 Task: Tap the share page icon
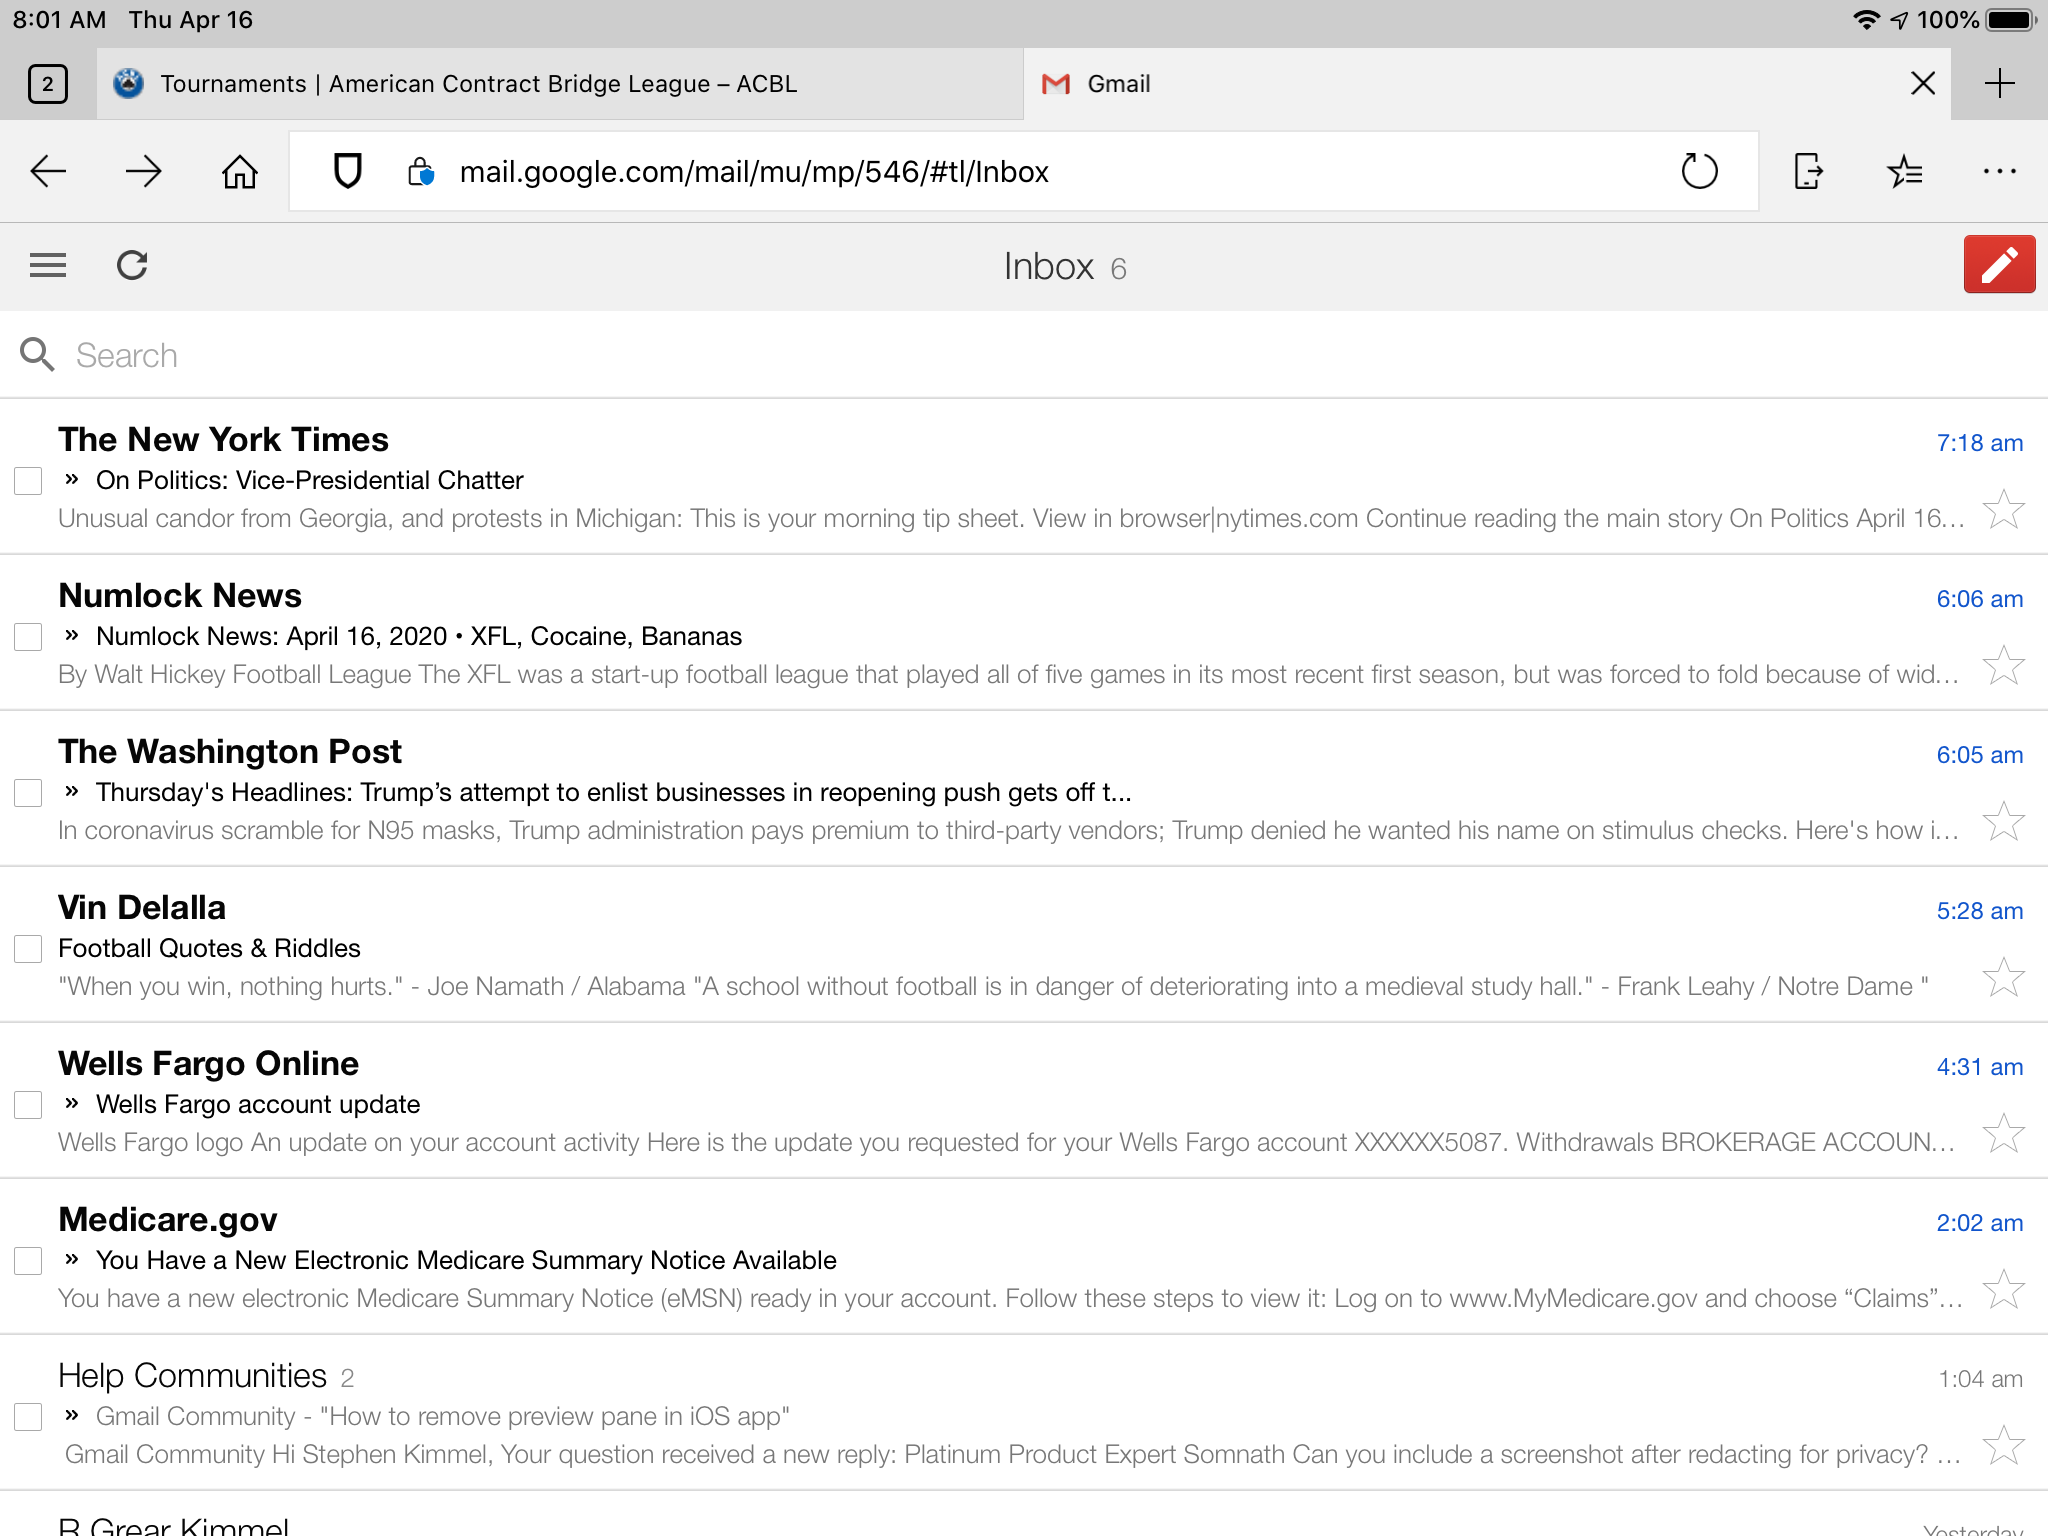click(1808, 172)
